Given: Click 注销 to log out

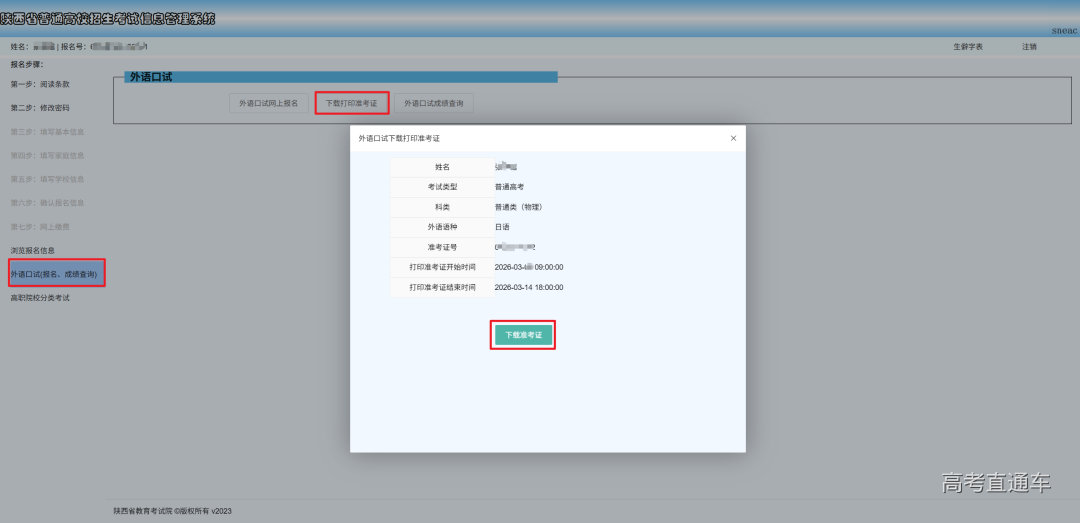Looking at the screenshot, I should click(1029, 47).
